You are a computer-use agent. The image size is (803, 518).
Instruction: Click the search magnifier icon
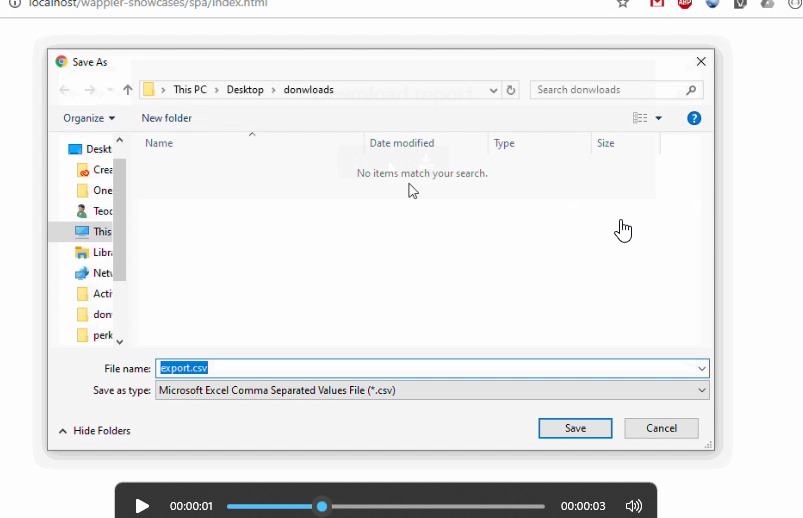691,90
